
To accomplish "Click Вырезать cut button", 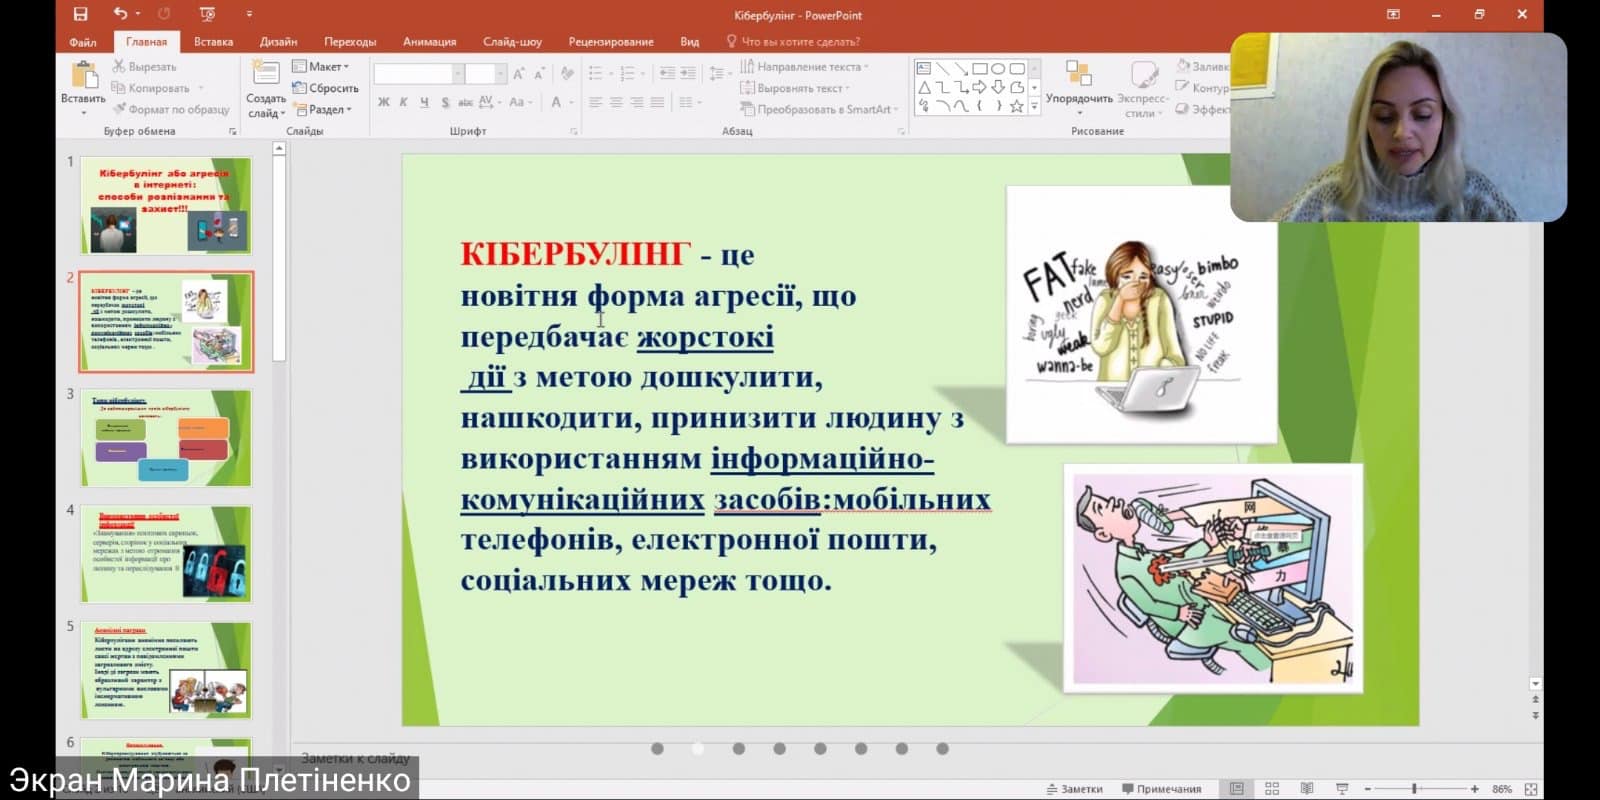I will [x=144, y=66].
